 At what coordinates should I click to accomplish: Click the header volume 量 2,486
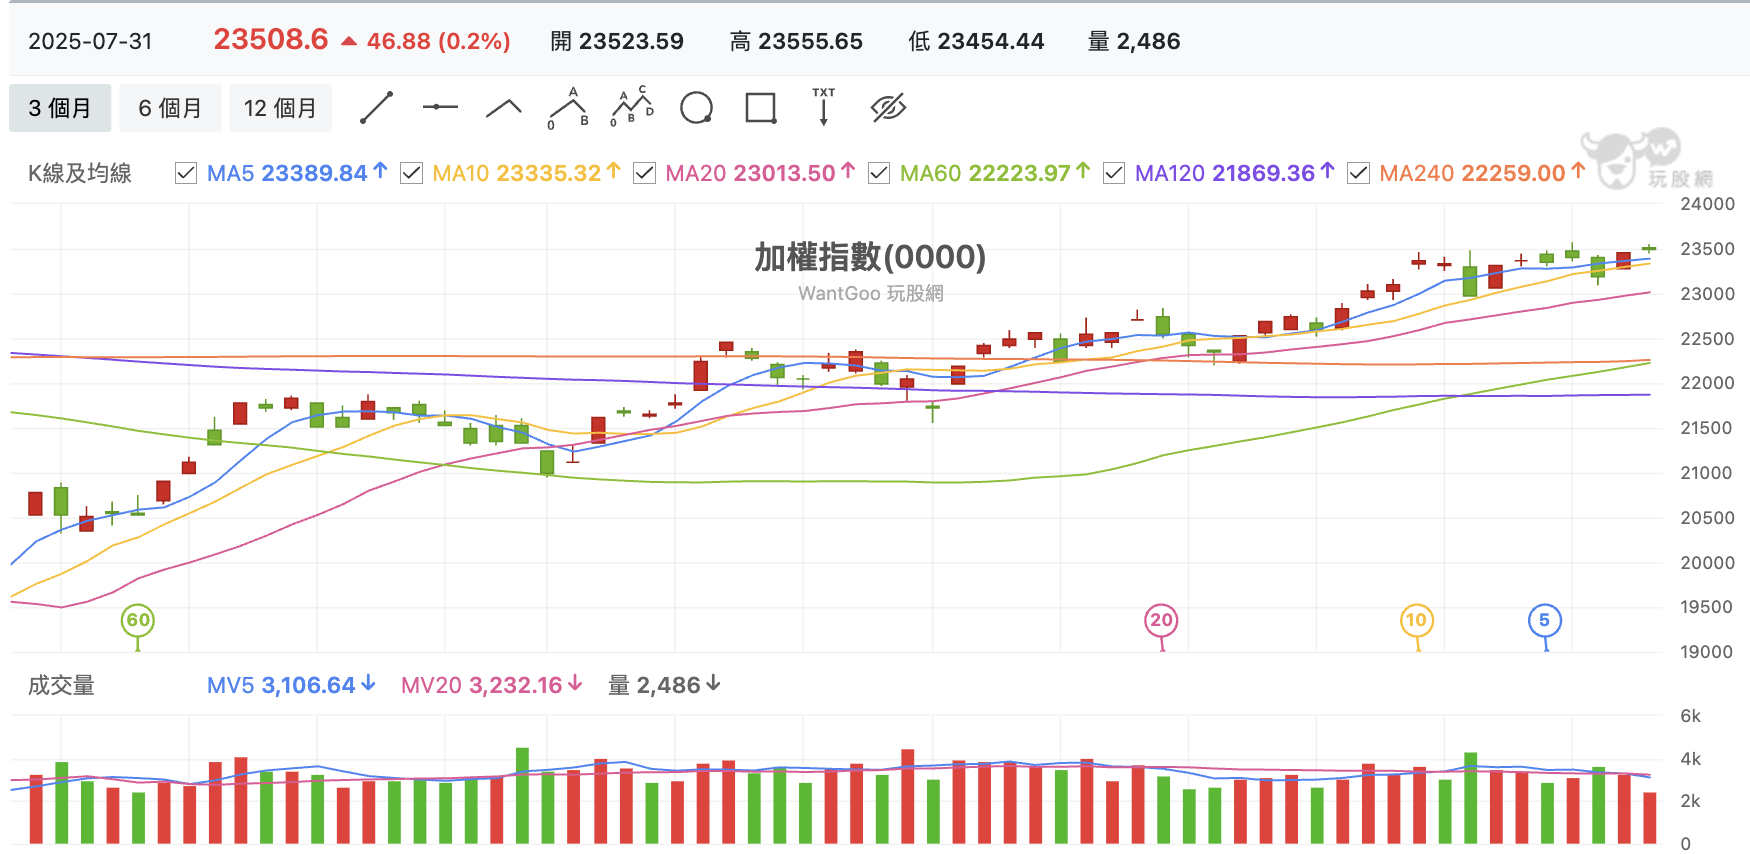[1134, 41]
